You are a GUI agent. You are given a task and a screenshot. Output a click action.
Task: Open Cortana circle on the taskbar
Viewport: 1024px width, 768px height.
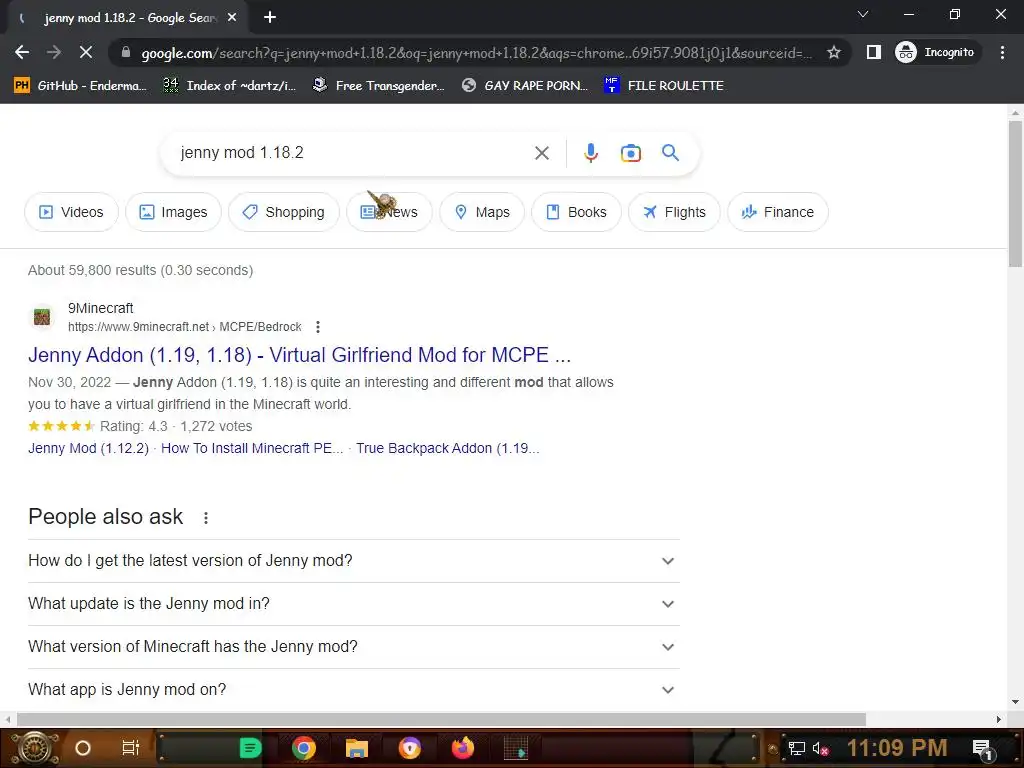(83, 748)
